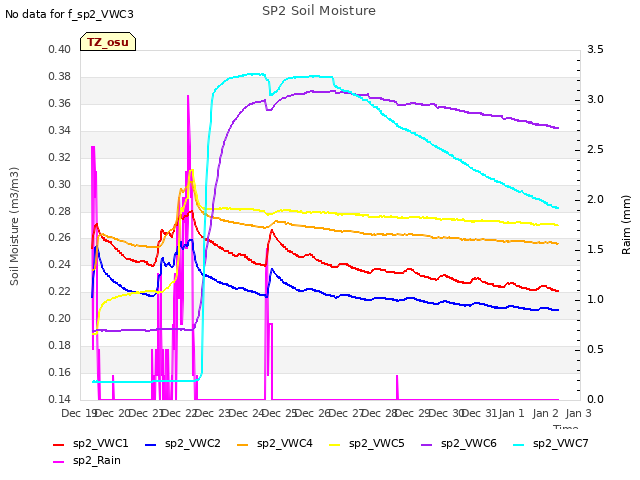Click the SP2 Soil Moisture chart title
Screen dimensions: 640x480
(x=319, y=11)
